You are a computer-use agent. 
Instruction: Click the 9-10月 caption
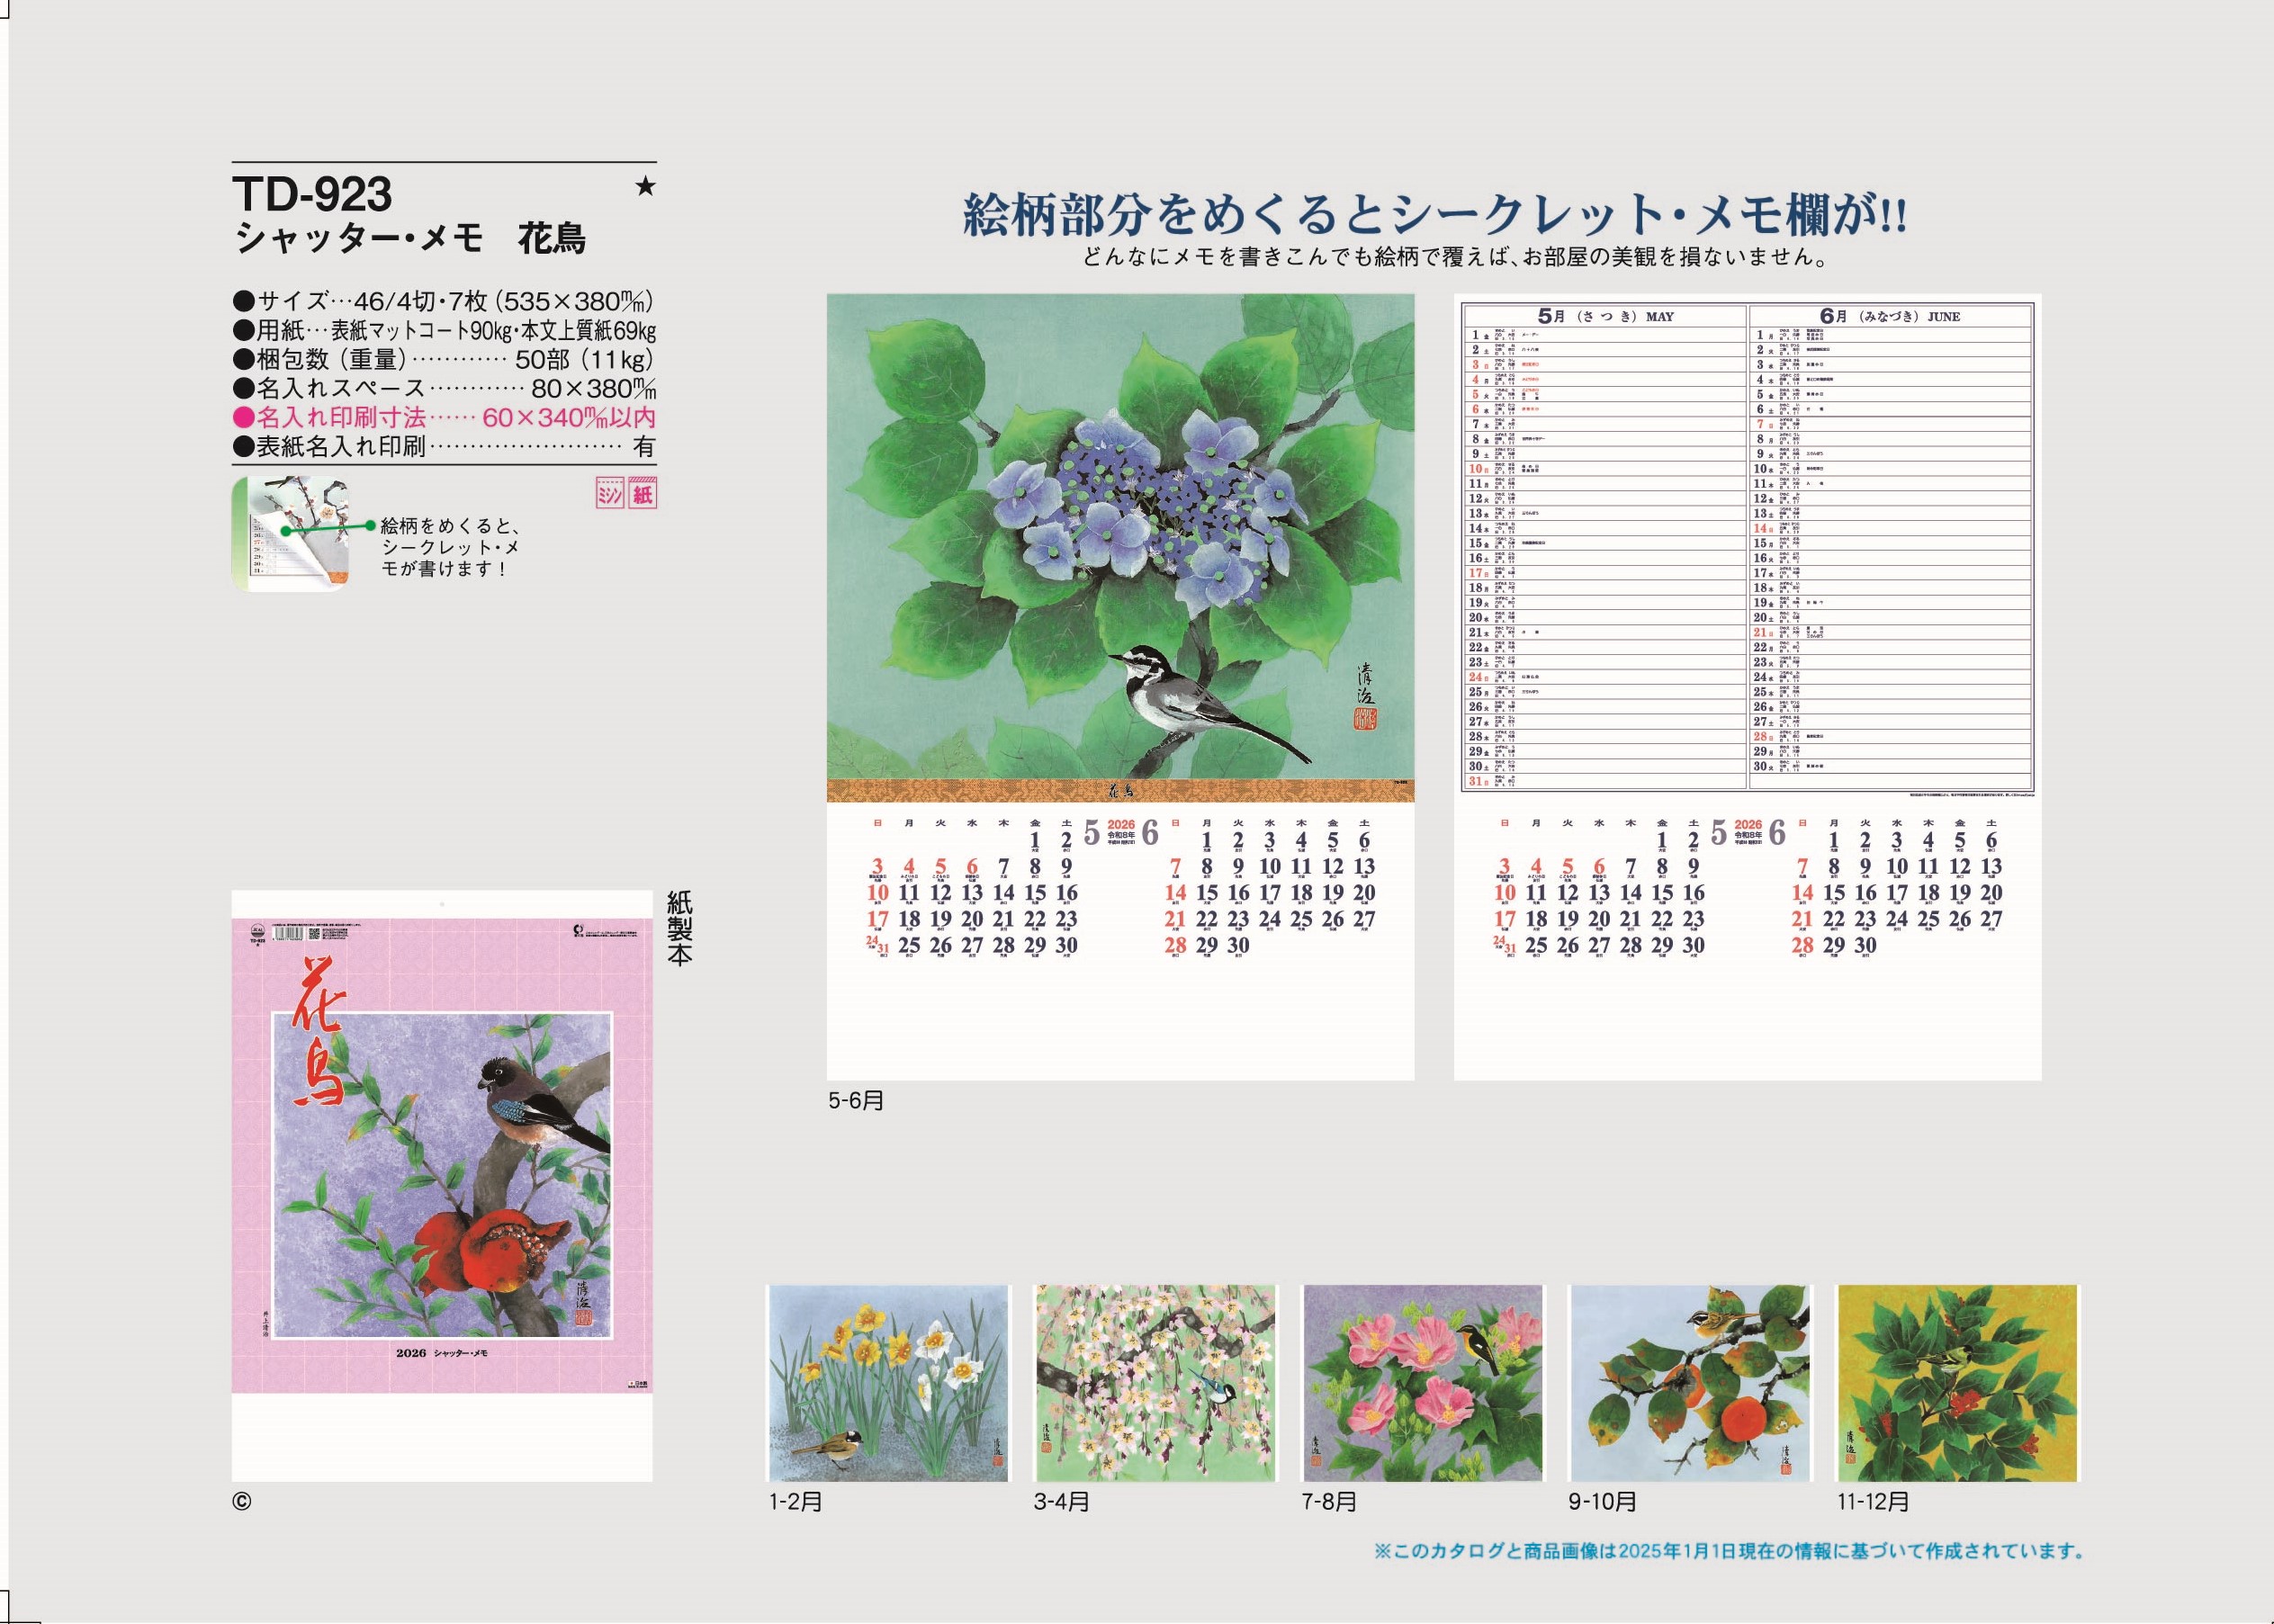1603,1501
